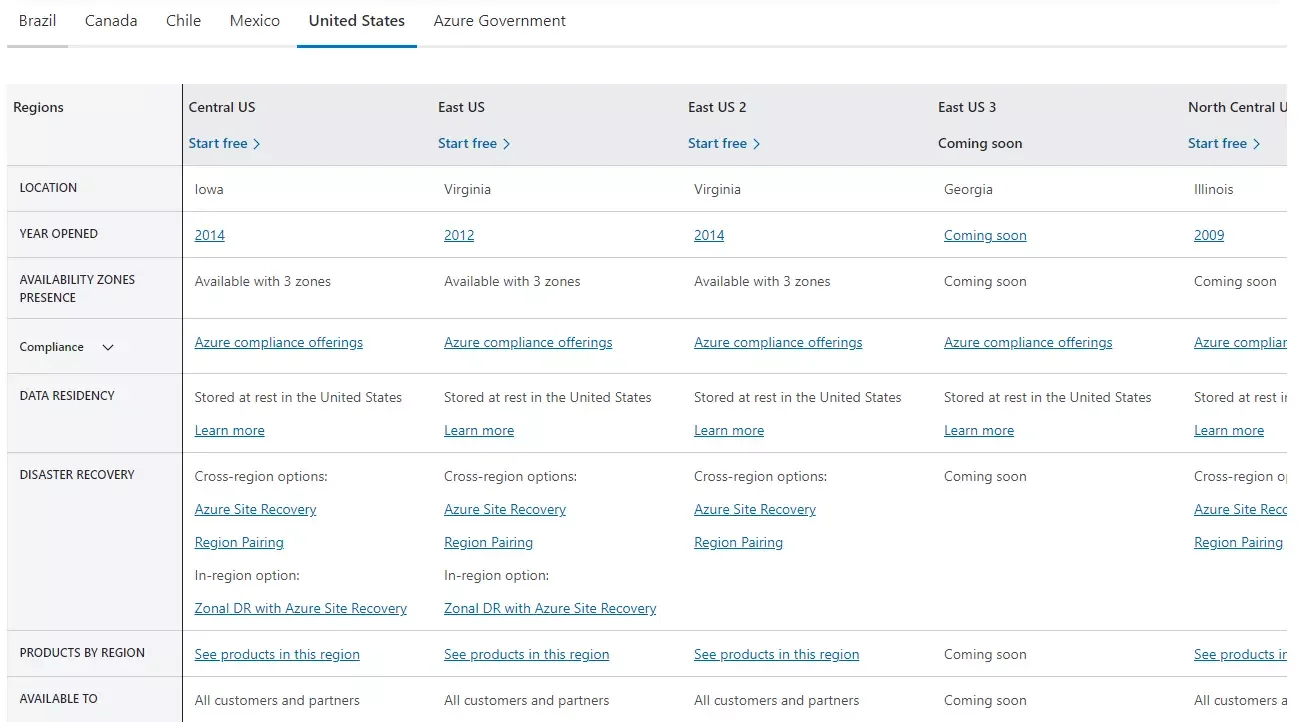This screenshot has width=1298, height=722.
Task: See products in the East US region
Action: 527,654
